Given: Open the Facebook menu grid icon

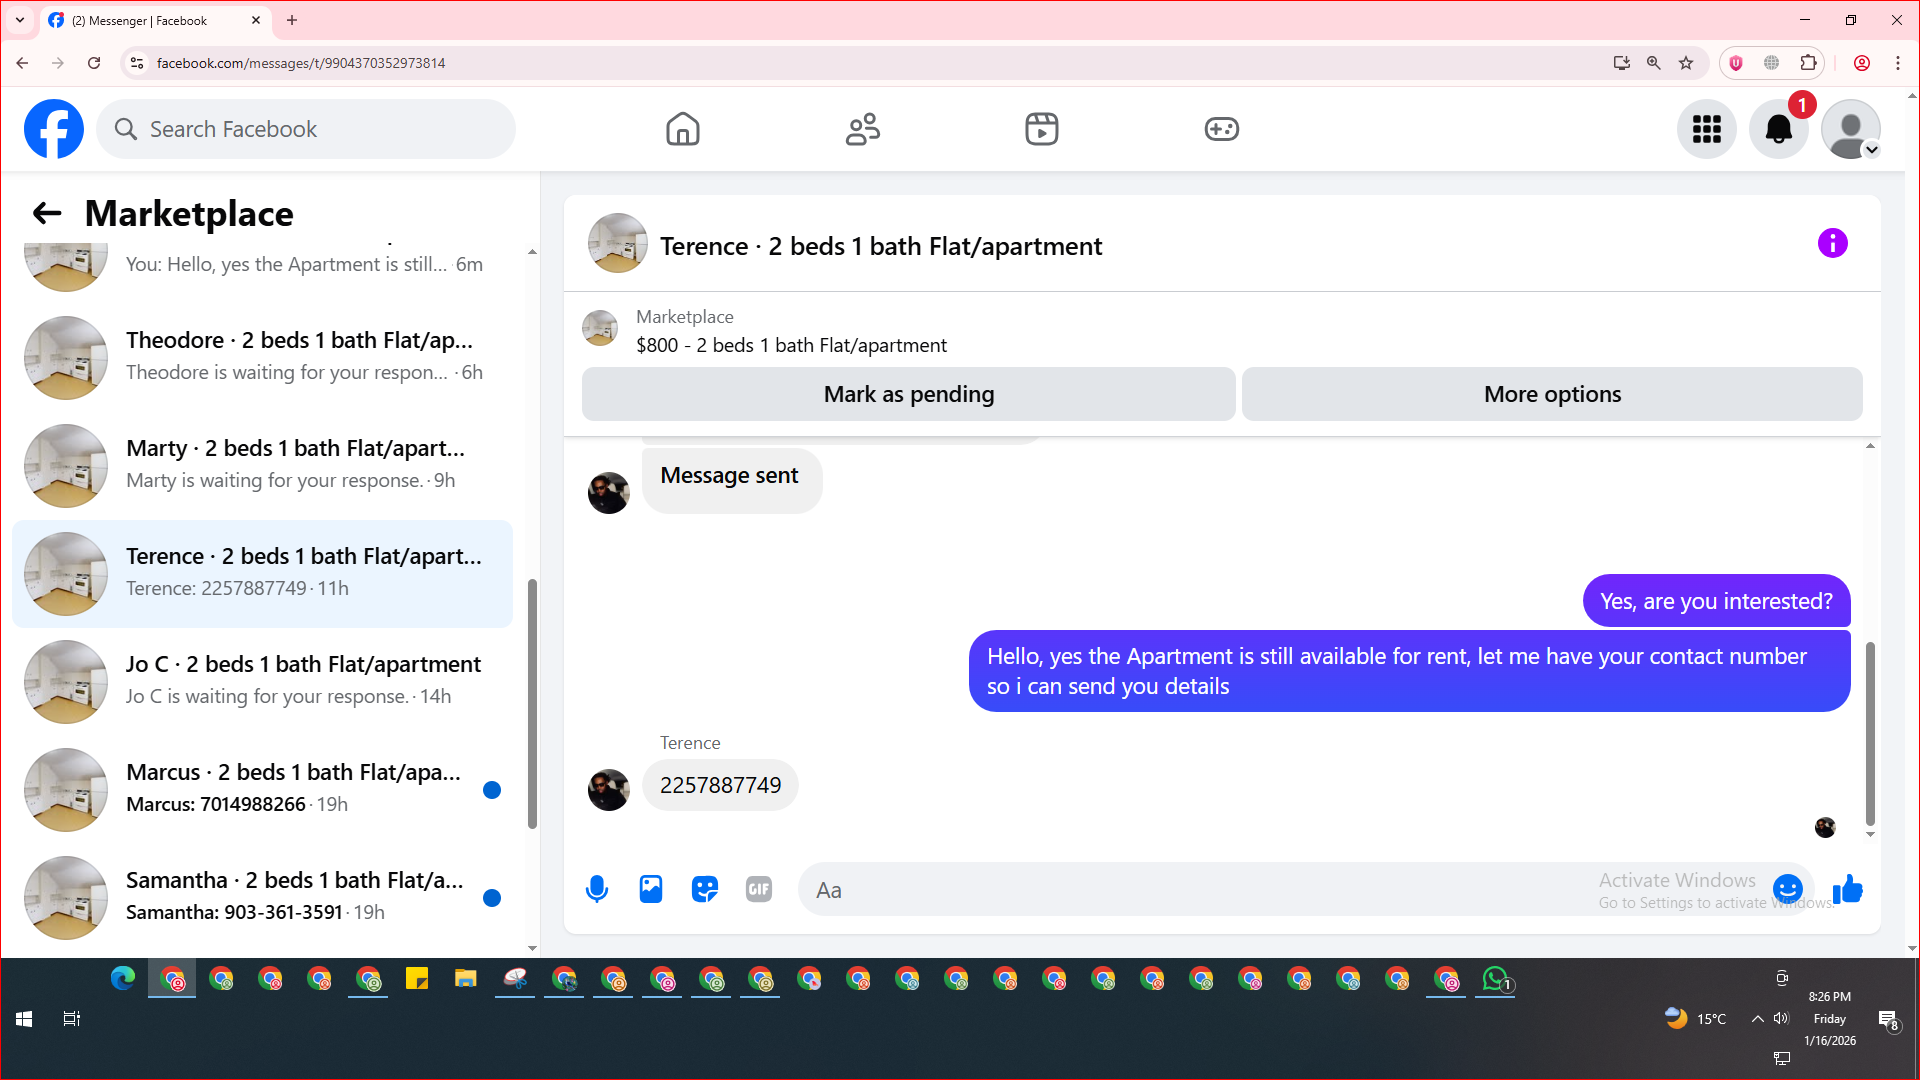Looking at the screenshot, I should 1706,129.
